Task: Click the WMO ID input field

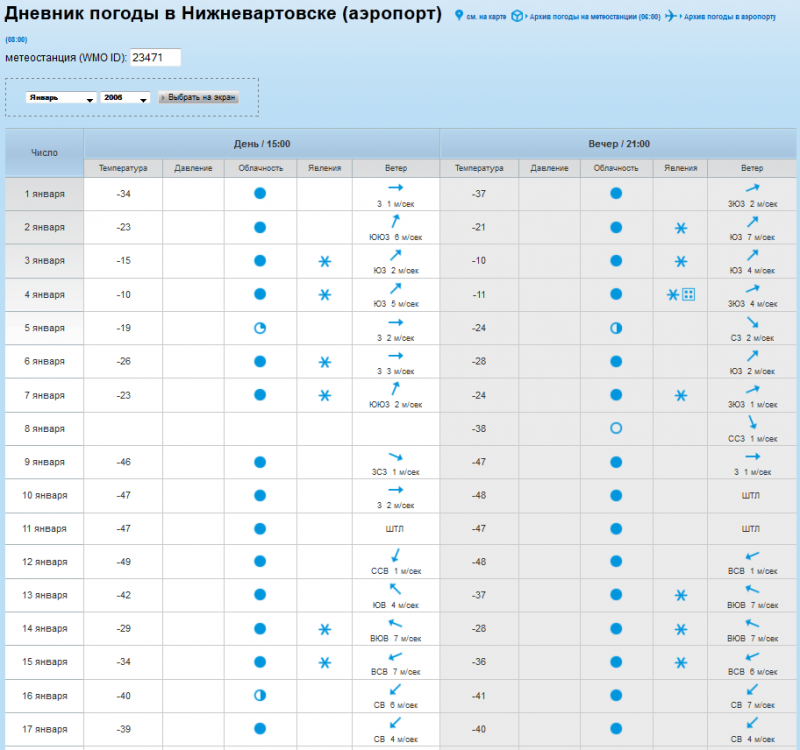Action: point(155,58)
